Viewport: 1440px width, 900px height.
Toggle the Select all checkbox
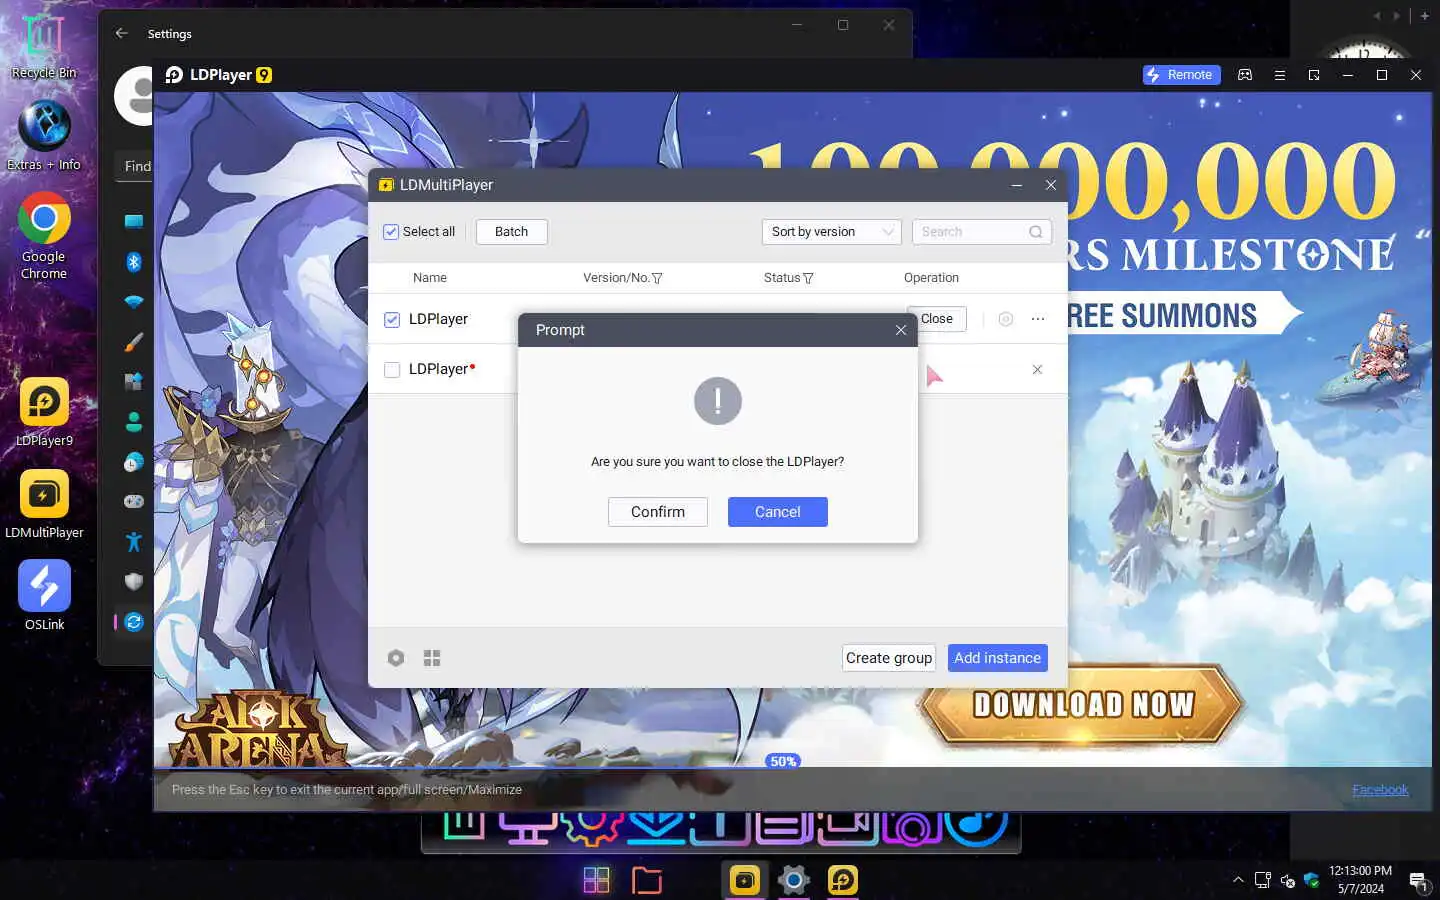click(x=391, y=232)
